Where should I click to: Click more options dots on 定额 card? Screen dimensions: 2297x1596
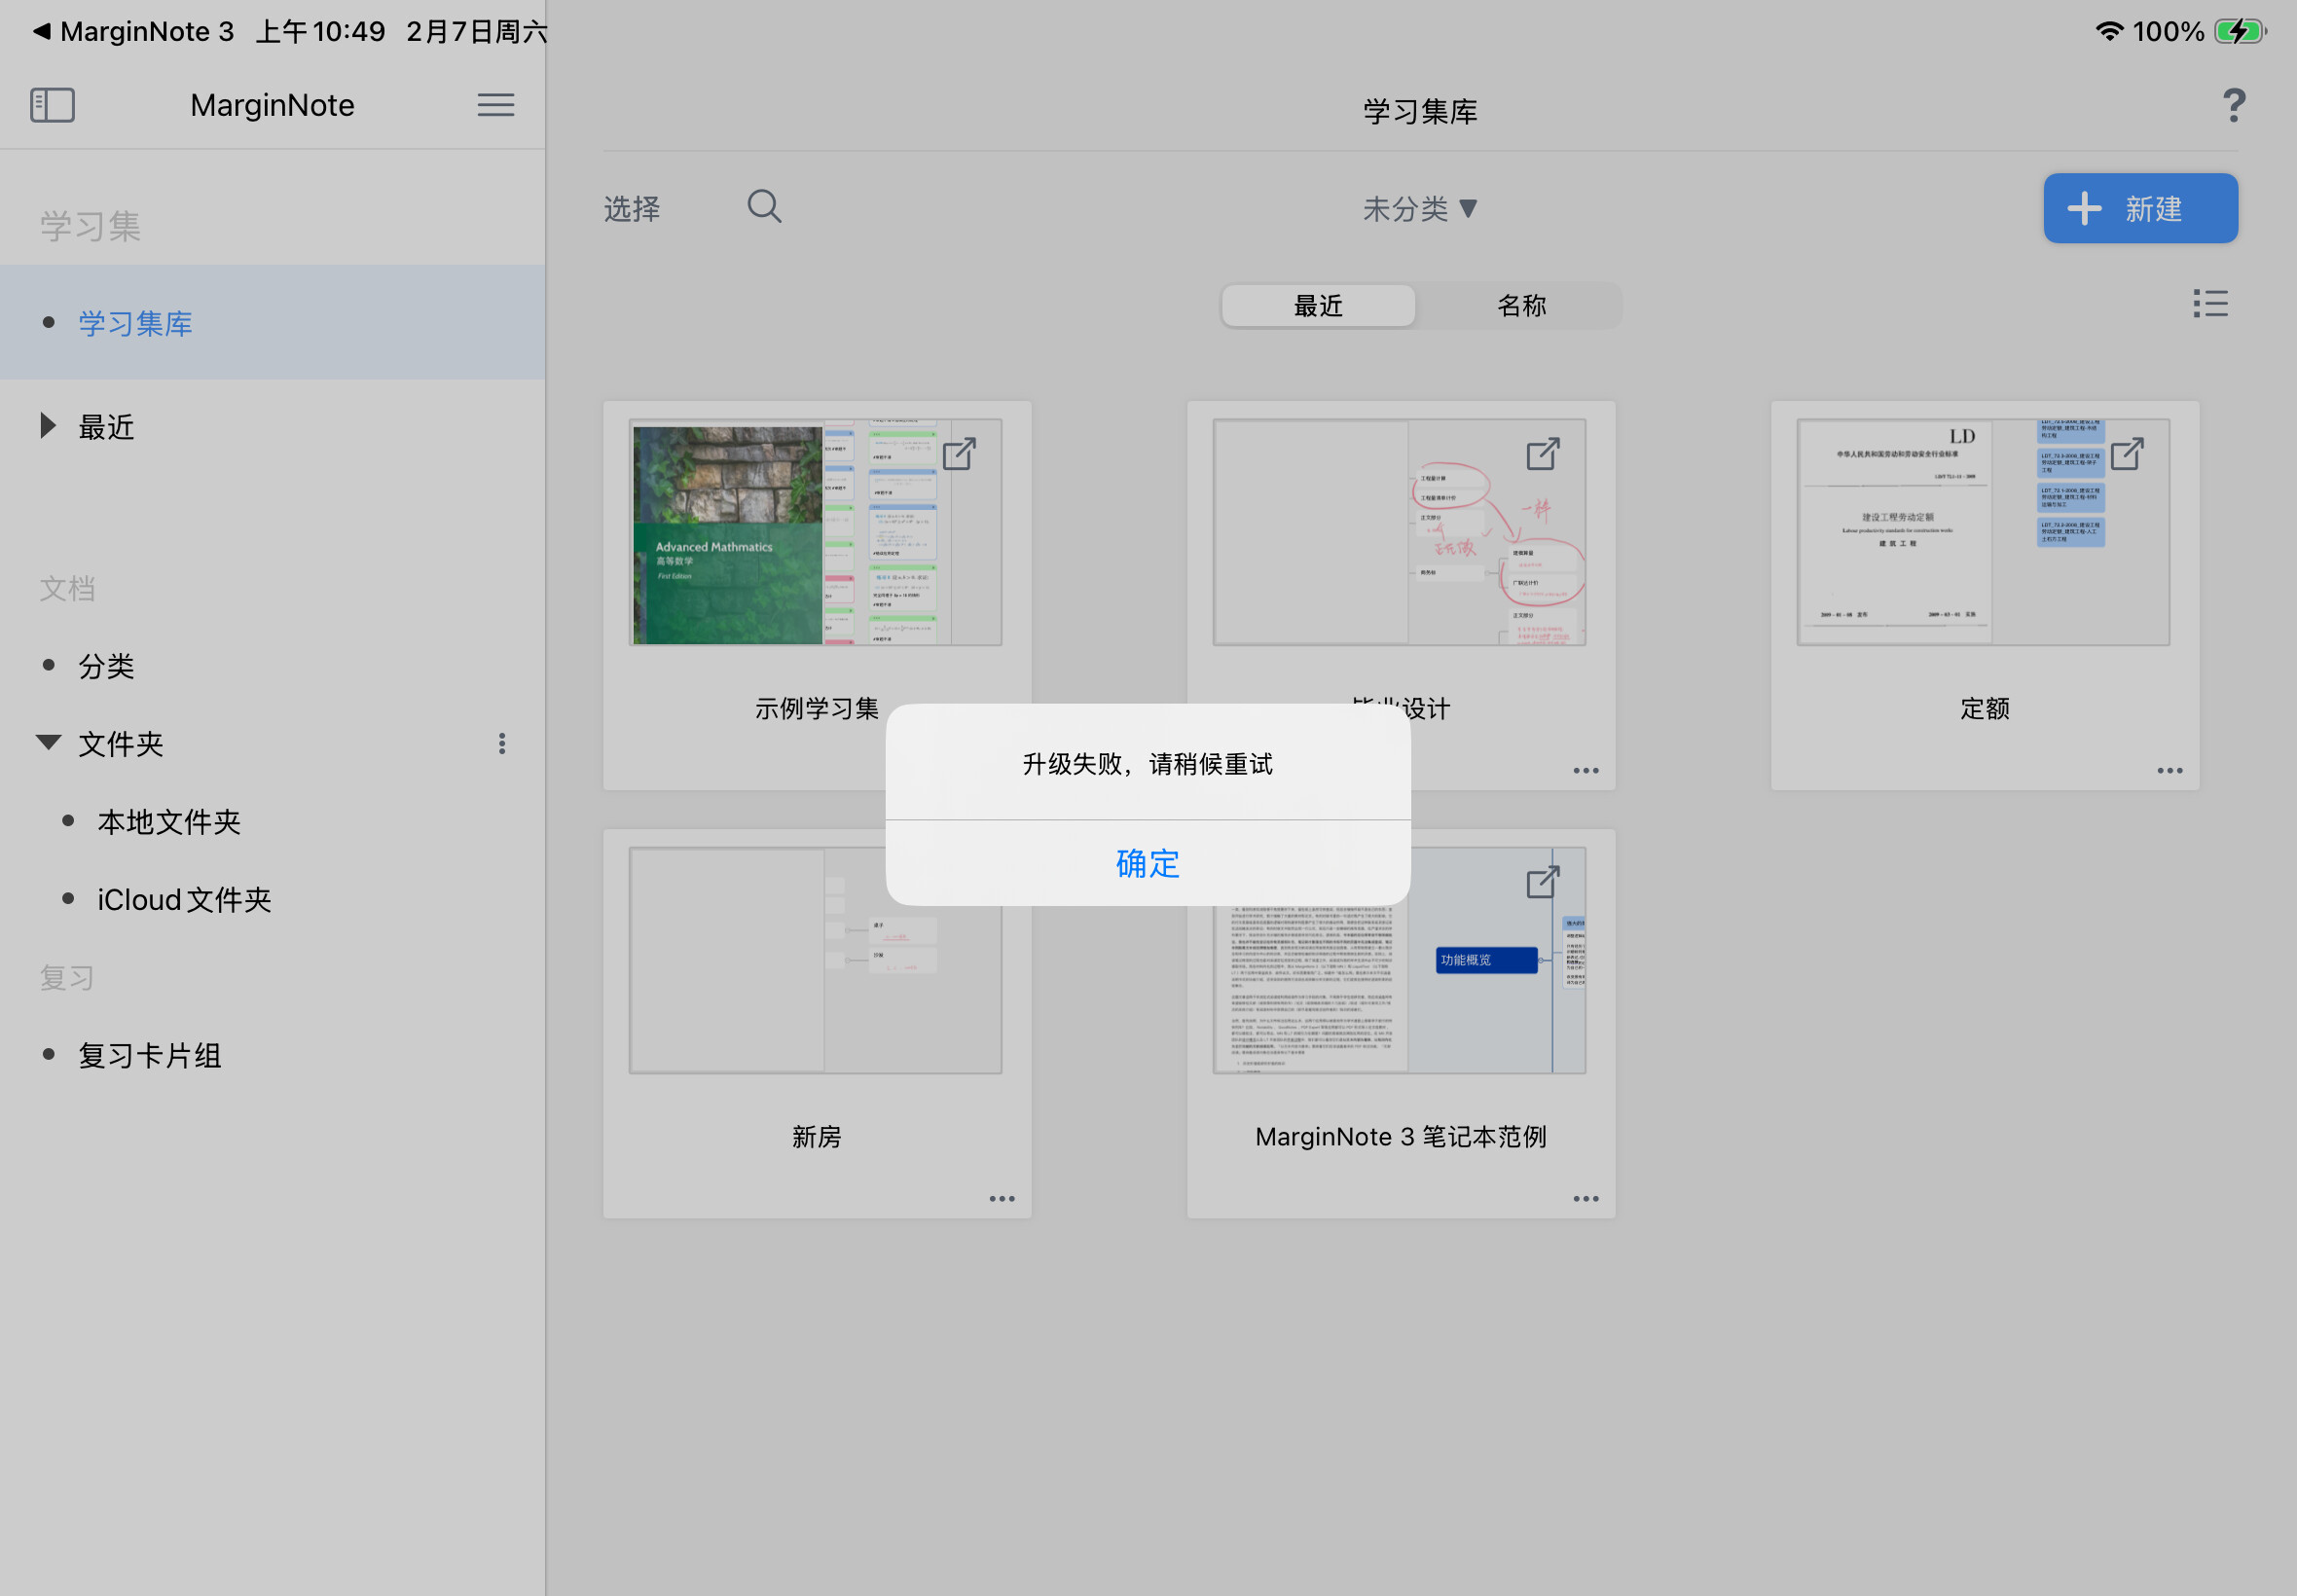pos(2169,770)
